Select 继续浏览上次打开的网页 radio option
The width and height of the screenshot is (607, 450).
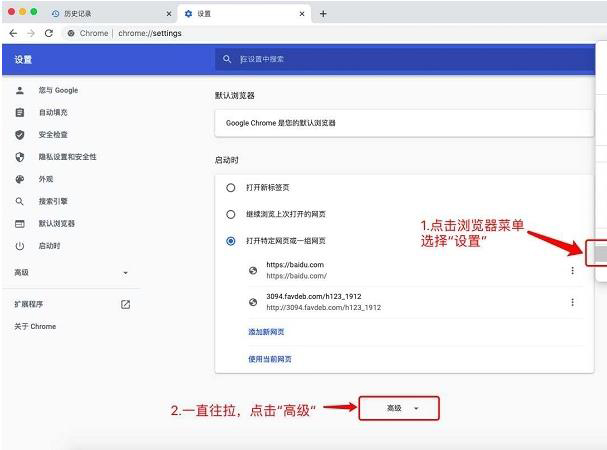231,214
